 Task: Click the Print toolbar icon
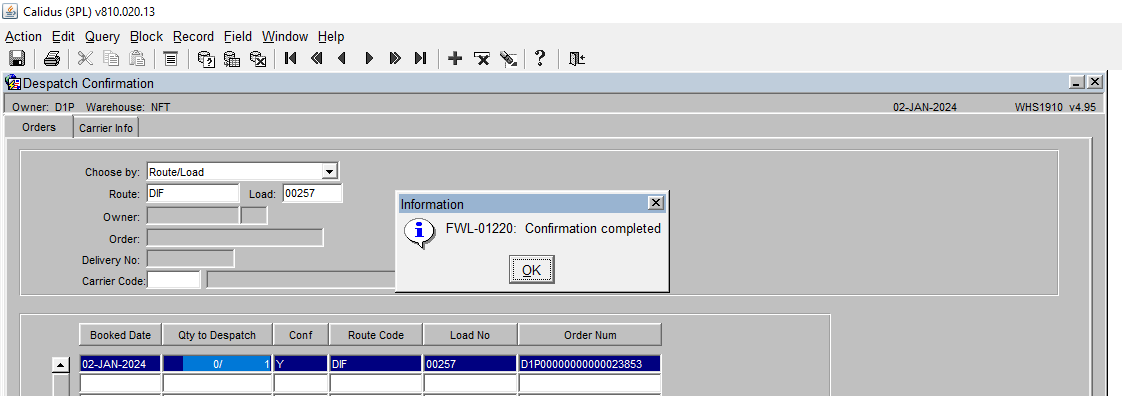click(x=52, y=59)
